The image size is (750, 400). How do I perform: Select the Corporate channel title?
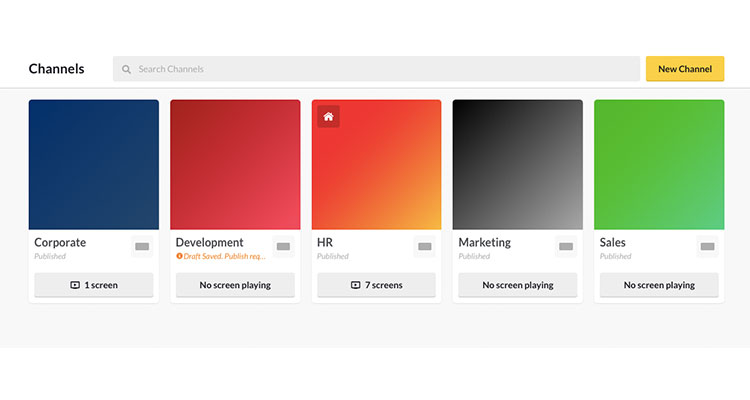[60, 243]
